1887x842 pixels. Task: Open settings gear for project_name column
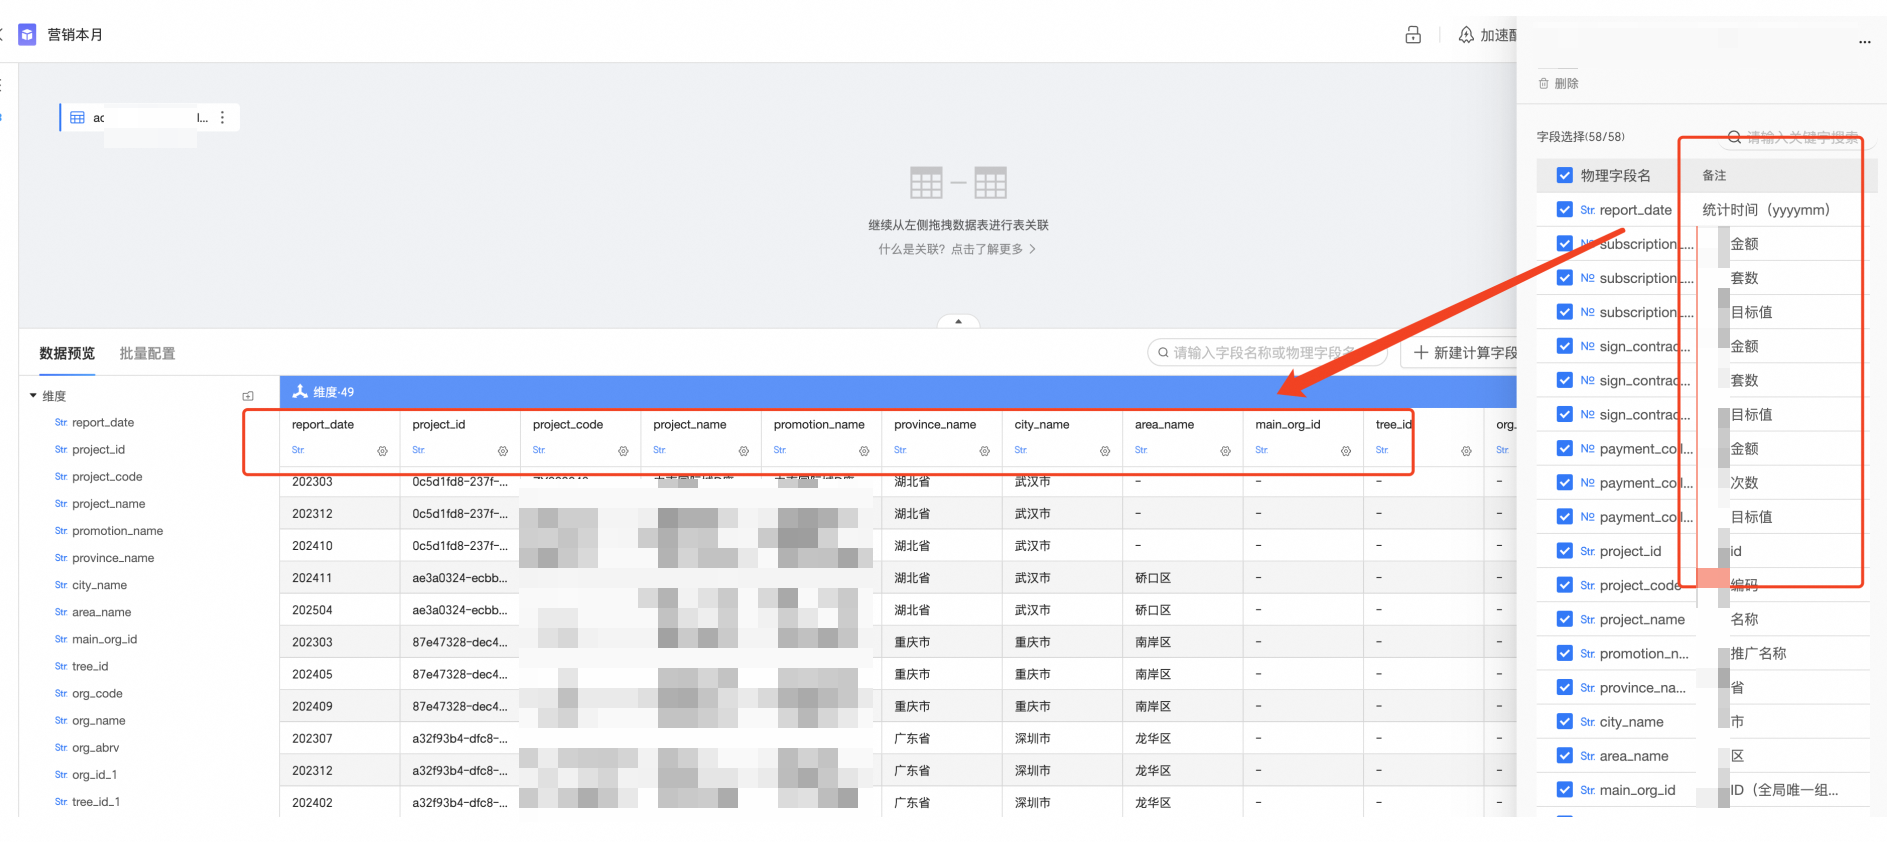(x=743, y=451)
